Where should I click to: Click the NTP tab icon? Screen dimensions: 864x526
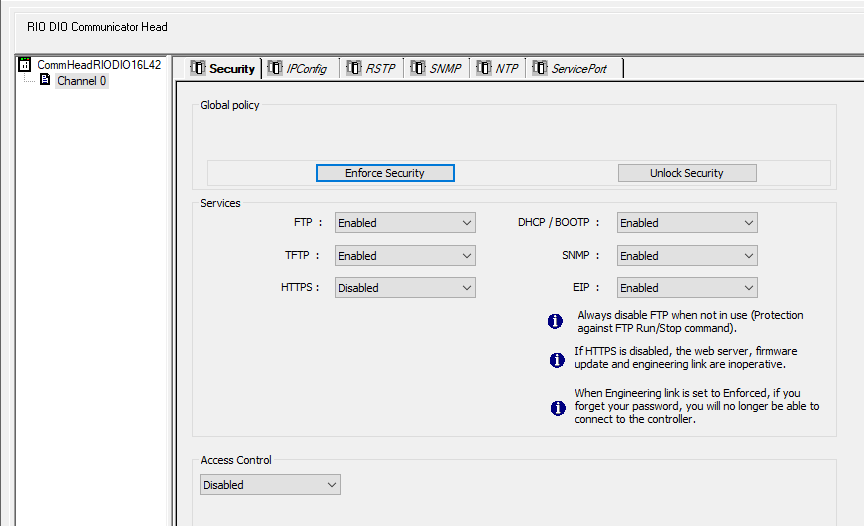[484, 68]
